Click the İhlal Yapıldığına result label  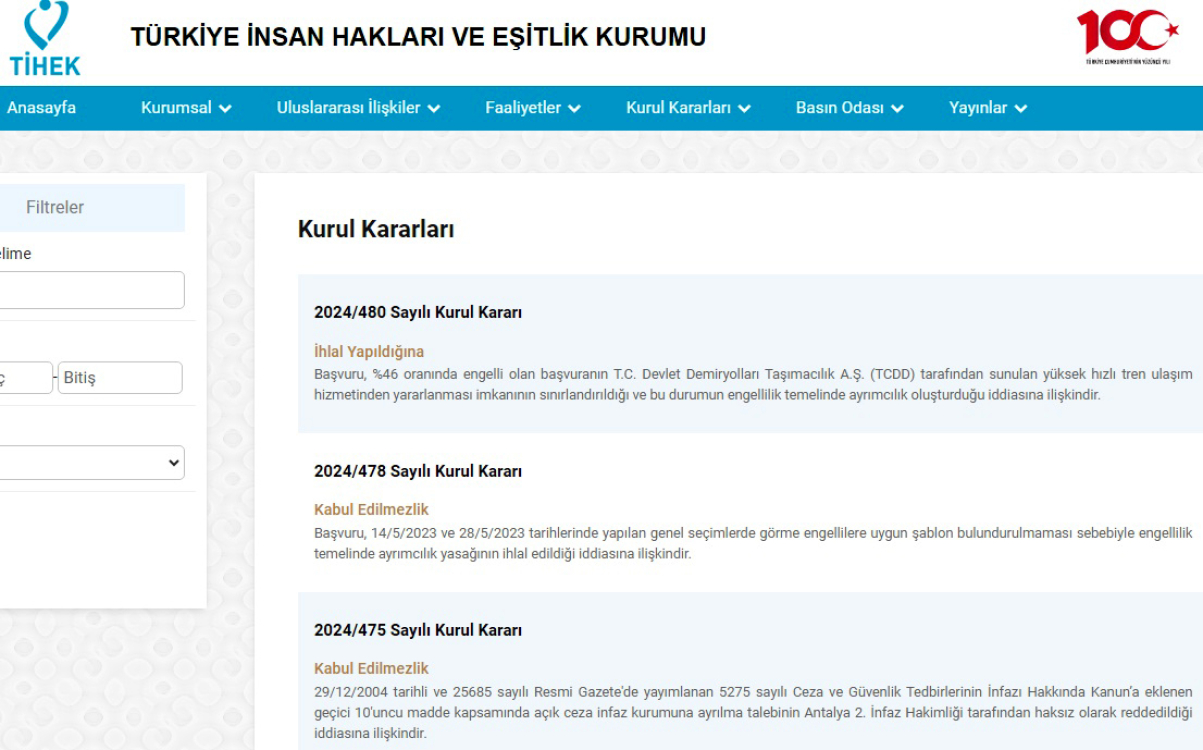click(x=369, y=351)
